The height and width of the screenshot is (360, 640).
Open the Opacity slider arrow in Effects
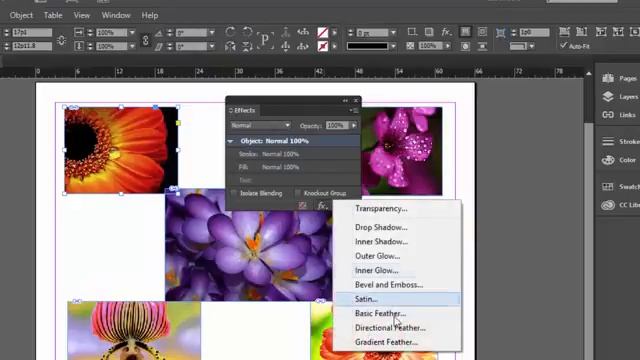point(354,126)
